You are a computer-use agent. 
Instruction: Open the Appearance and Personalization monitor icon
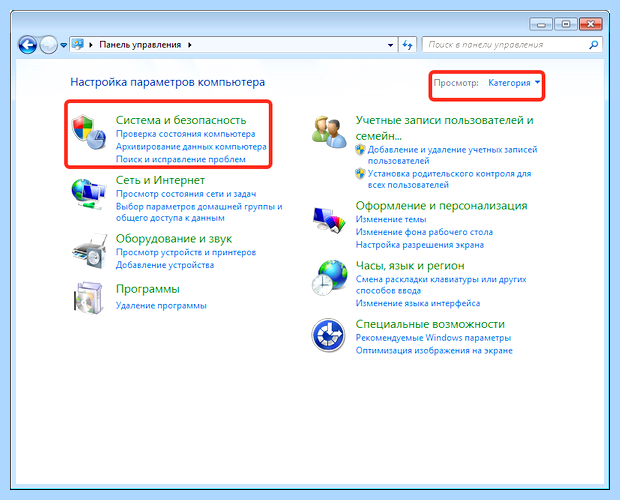(329, 220)
